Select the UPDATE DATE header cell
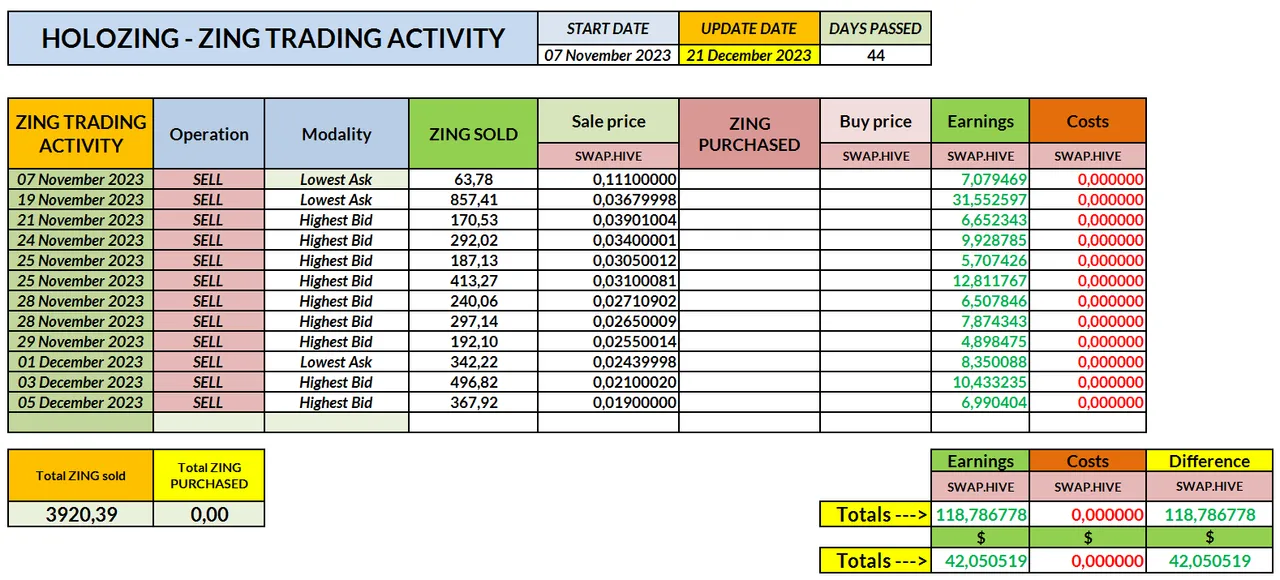This screenshot has width=1280, height=580. pyautogui.click(x=749, y=28)
